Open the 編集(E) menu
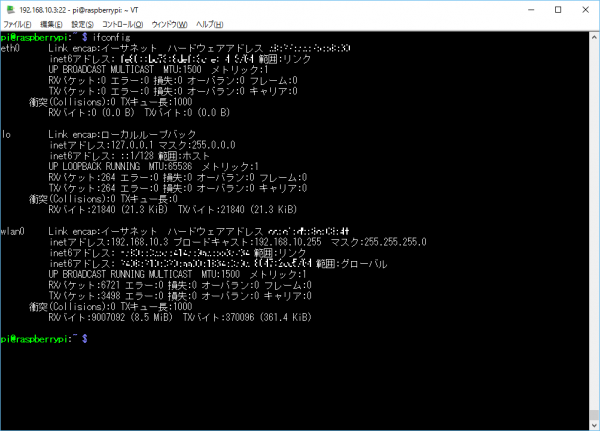The height and width of the screenshot is (431, 600). pos(51,24)
